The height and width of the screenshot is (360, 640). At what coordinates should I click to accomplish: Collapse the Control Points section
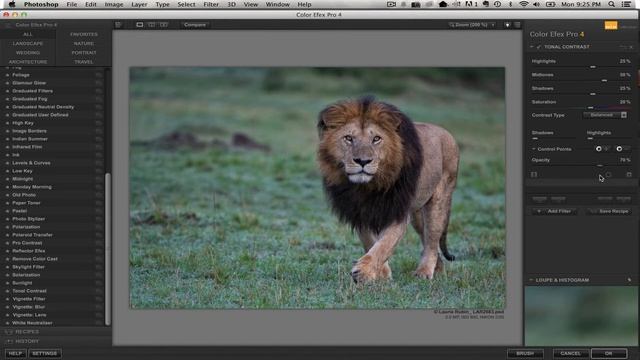533,149
